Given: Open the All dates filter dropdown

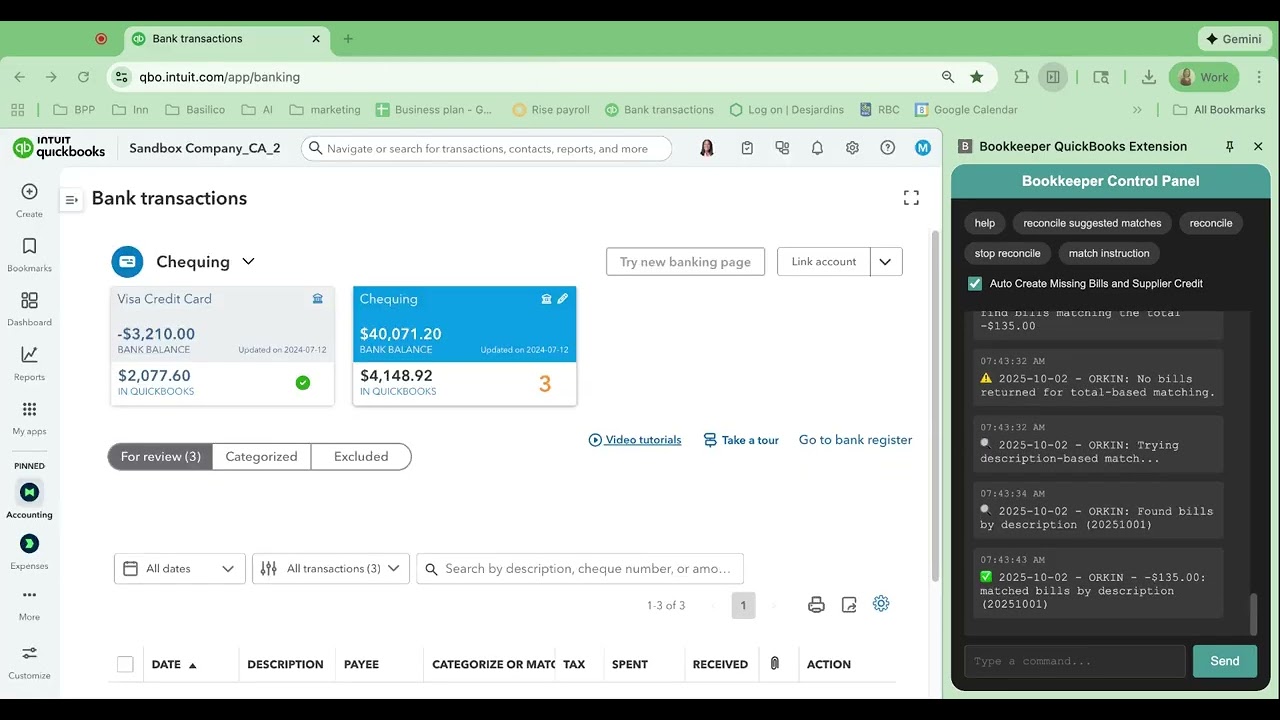Looking at the screenshot, I should click(180, 569).
